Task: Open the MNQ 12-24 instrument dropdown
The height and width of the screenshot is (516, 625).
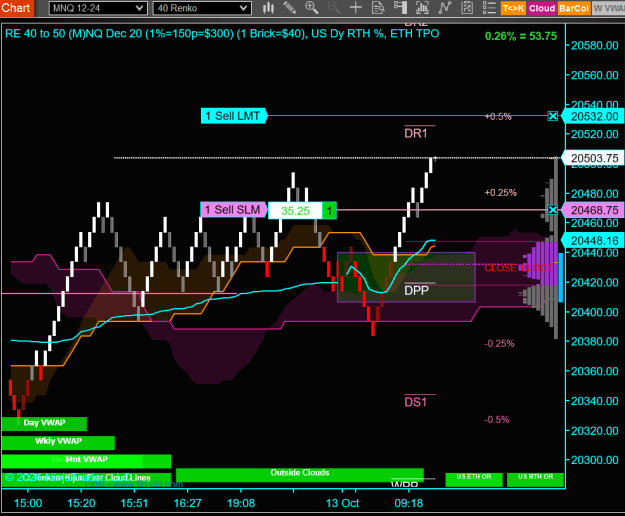Action: pos(98,8)
